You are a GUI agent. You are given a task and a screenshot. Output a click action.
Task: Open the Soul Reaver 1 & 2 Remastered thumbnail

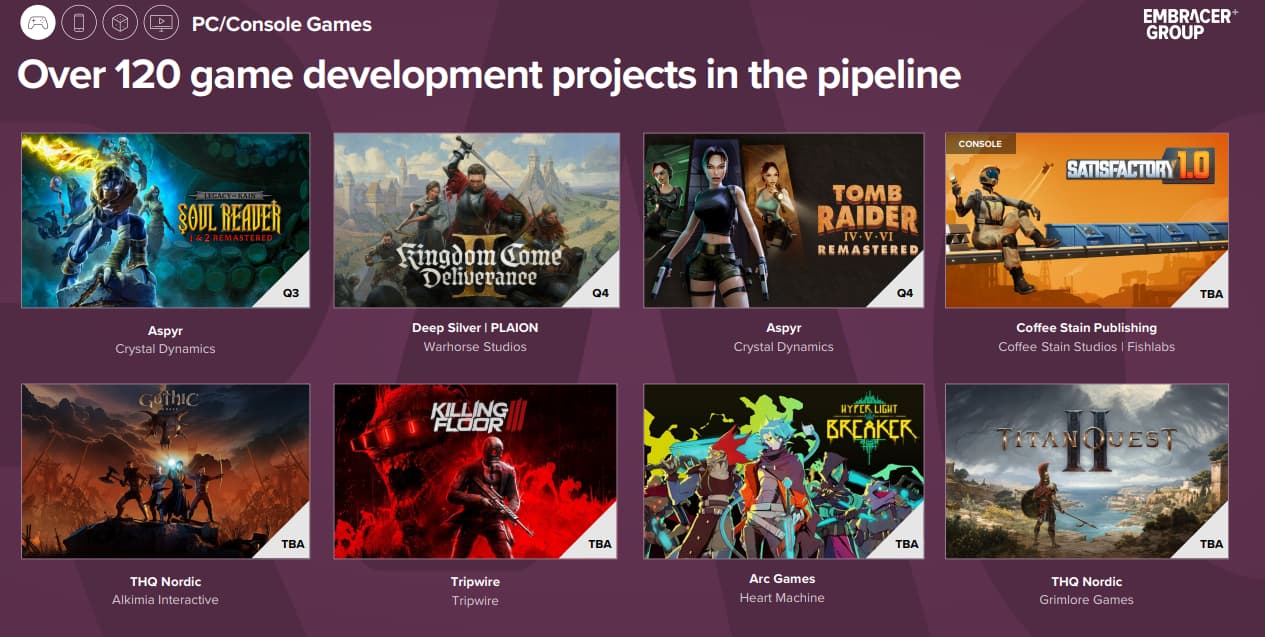click(x=165, y=220)
